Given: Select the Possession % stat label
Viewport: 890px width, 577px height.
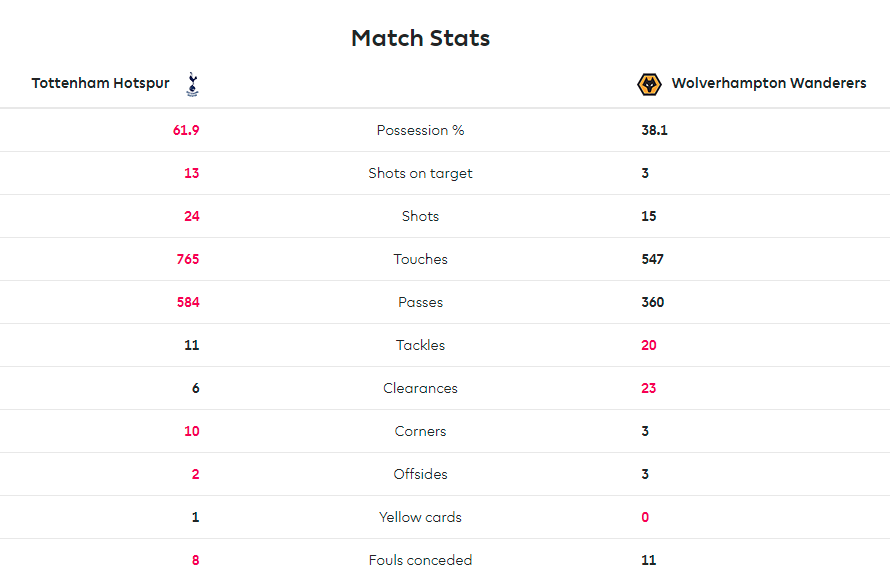Looking at the screenshot, I should [420, 130].
